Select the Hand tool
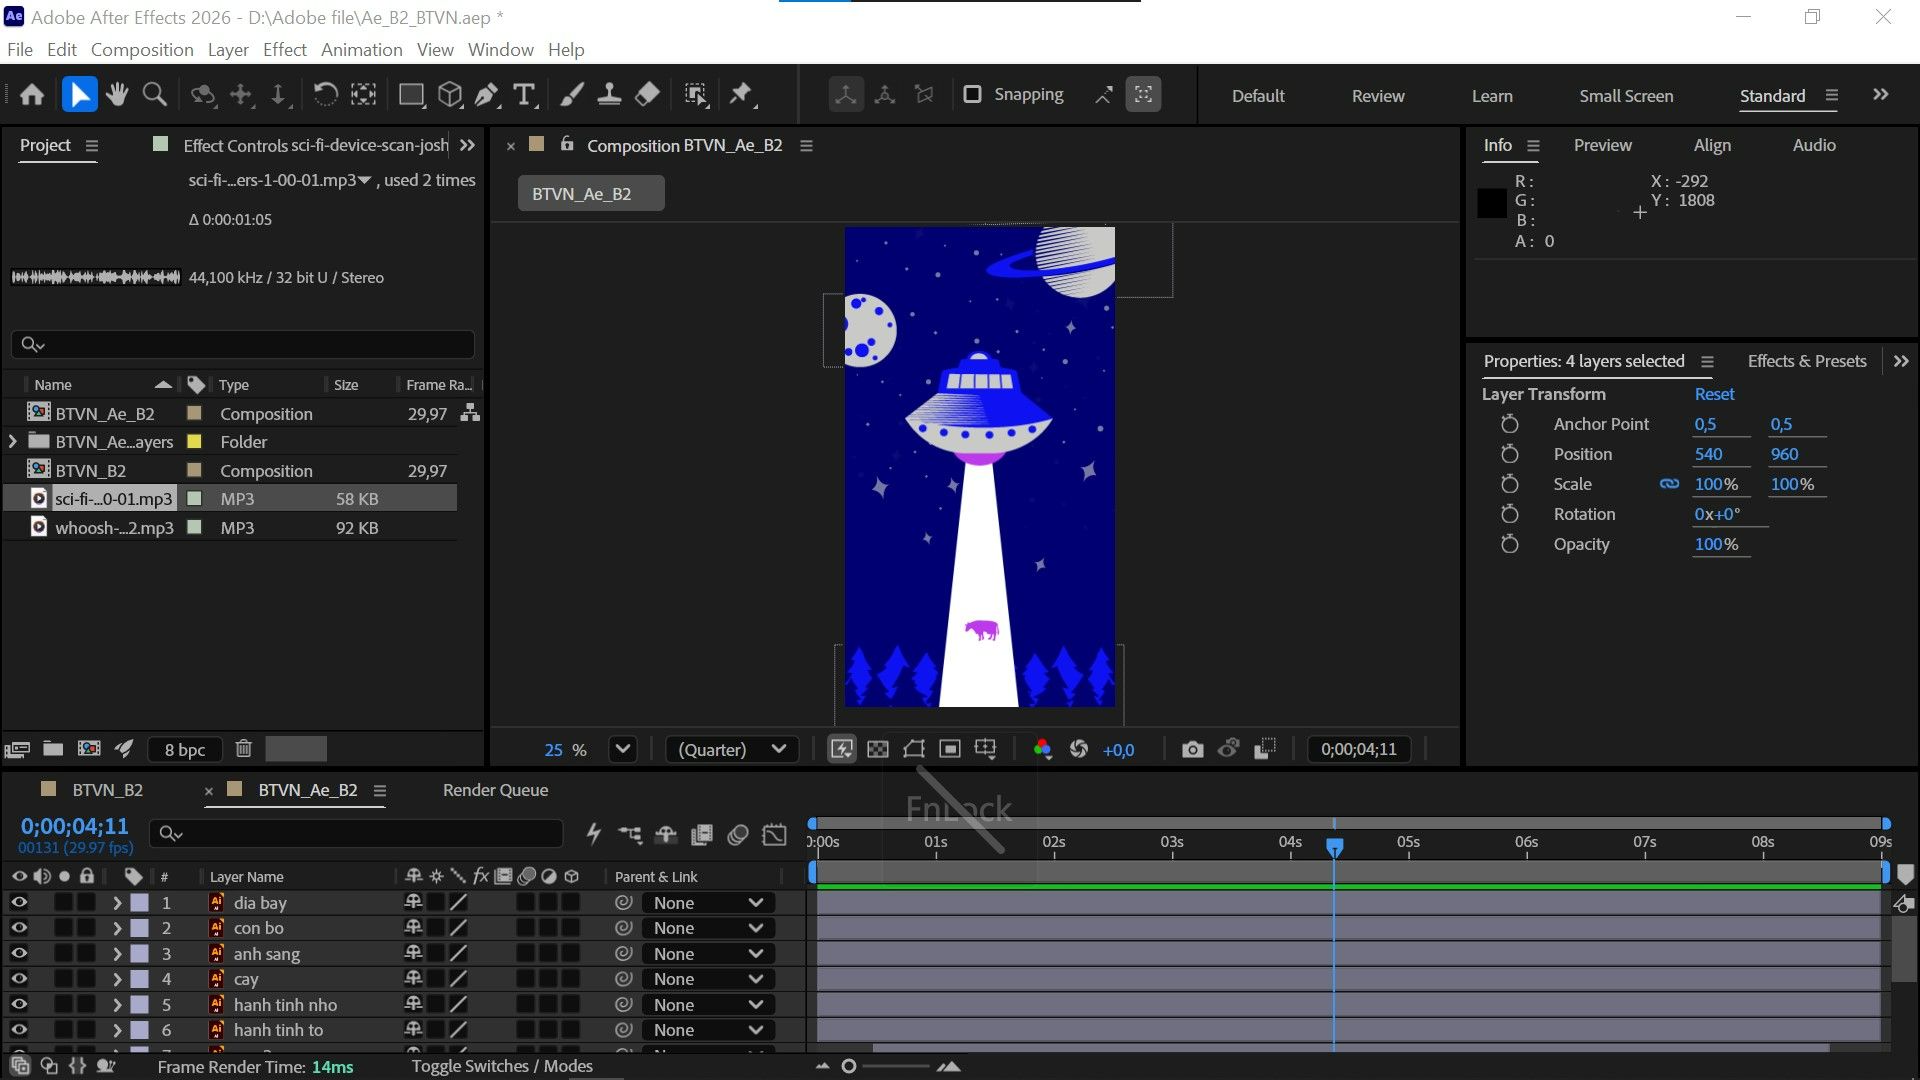The width and height of the screenshot is (1920, 1080). 118,95
